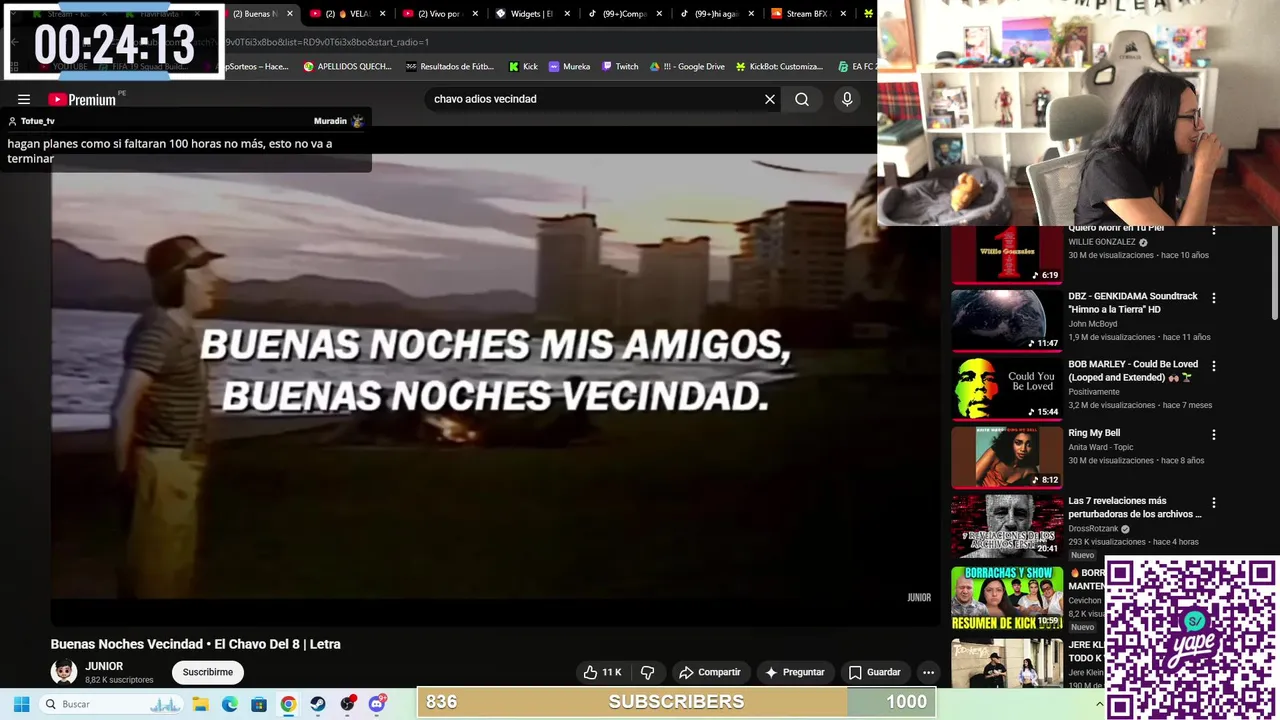Image resolution: width=1280 pixels, height=720 pixels.
Task: Open options for Las 7 revelaciones video
Action: (1214, 503)
